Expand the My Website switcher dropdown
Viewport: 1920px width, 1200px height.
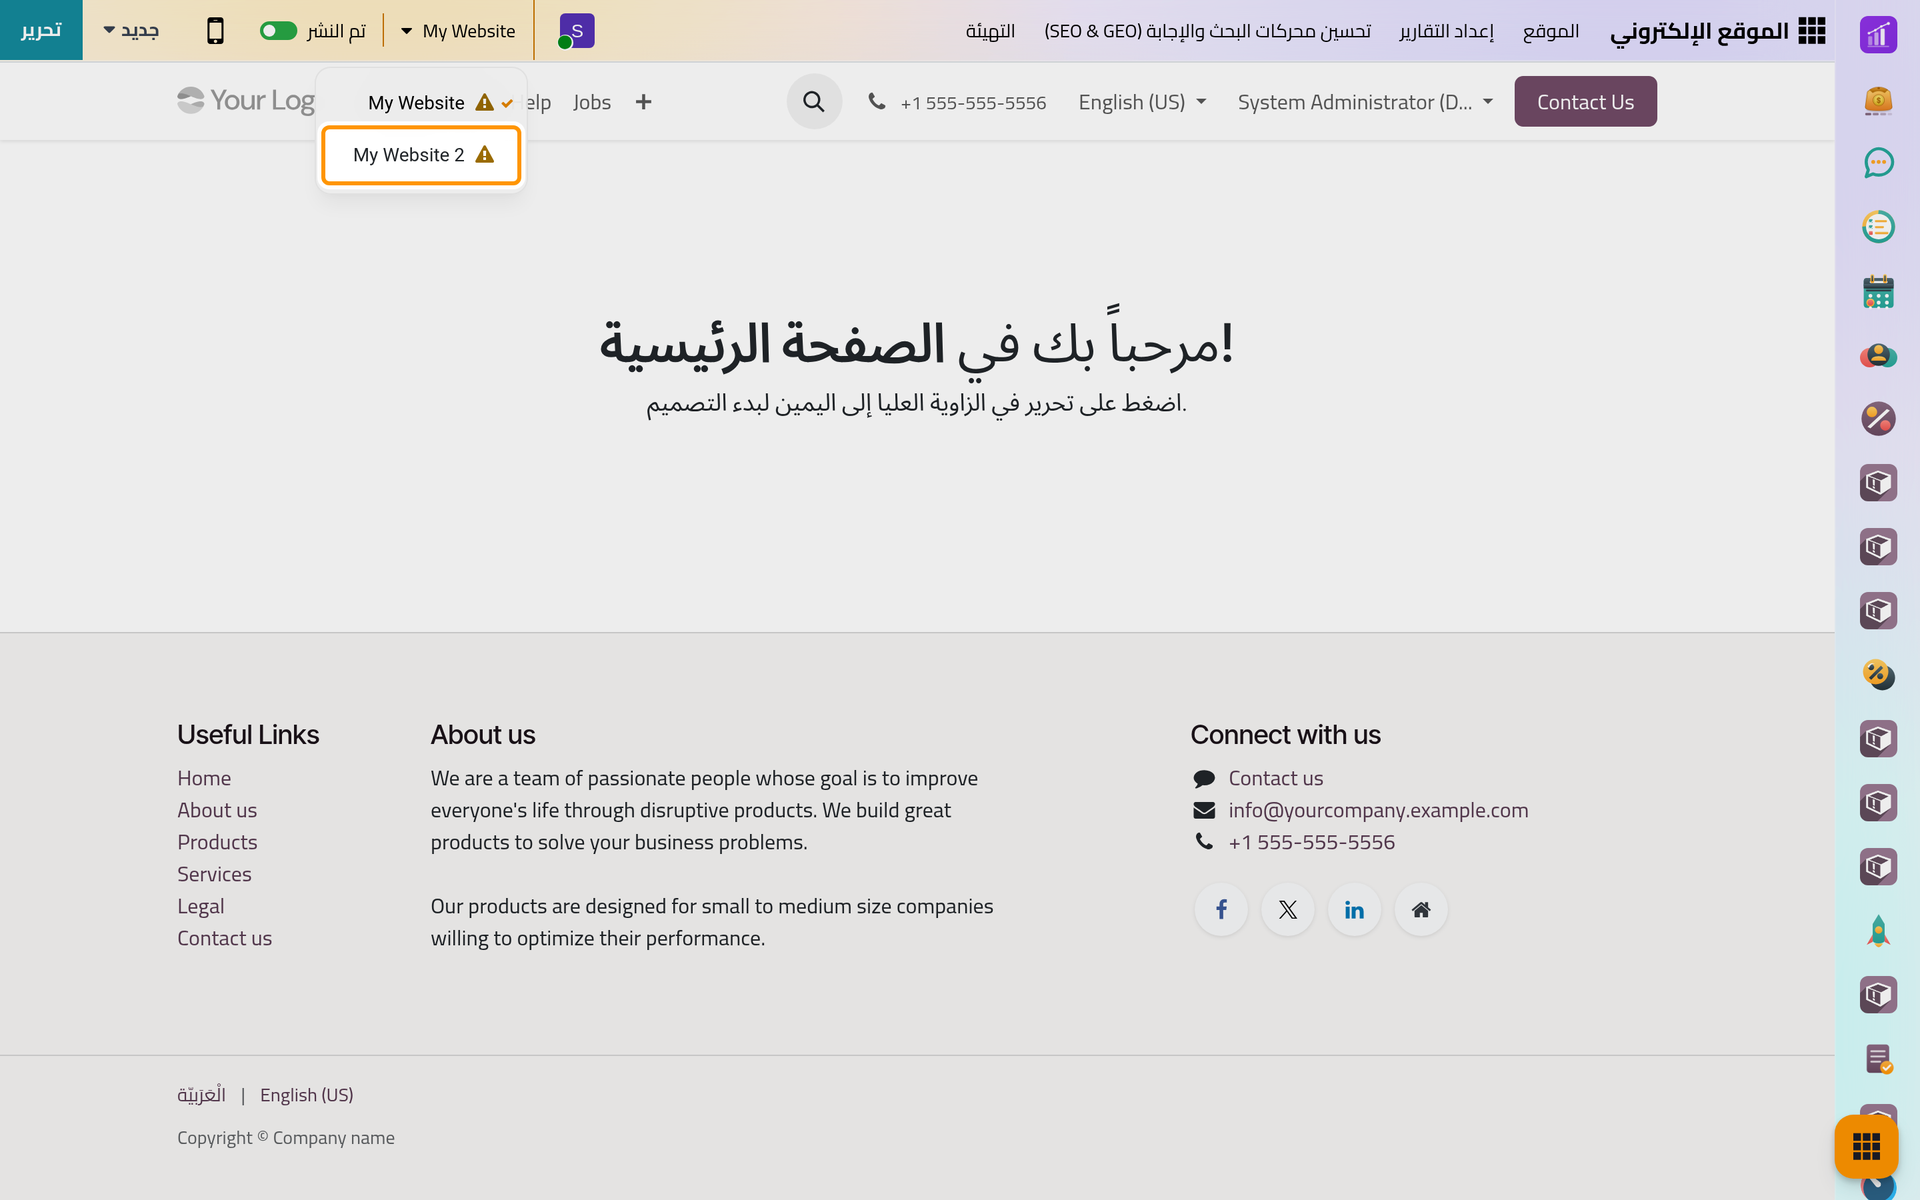[458, 31]
